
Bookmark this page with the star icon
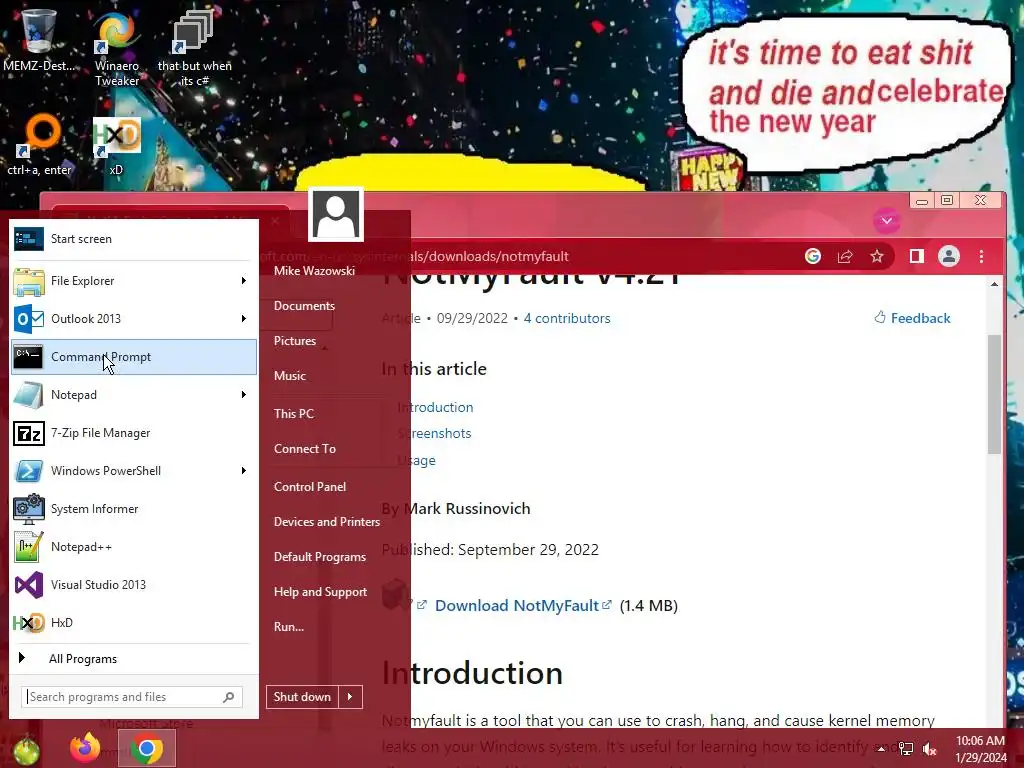click(x=877, y=256)
